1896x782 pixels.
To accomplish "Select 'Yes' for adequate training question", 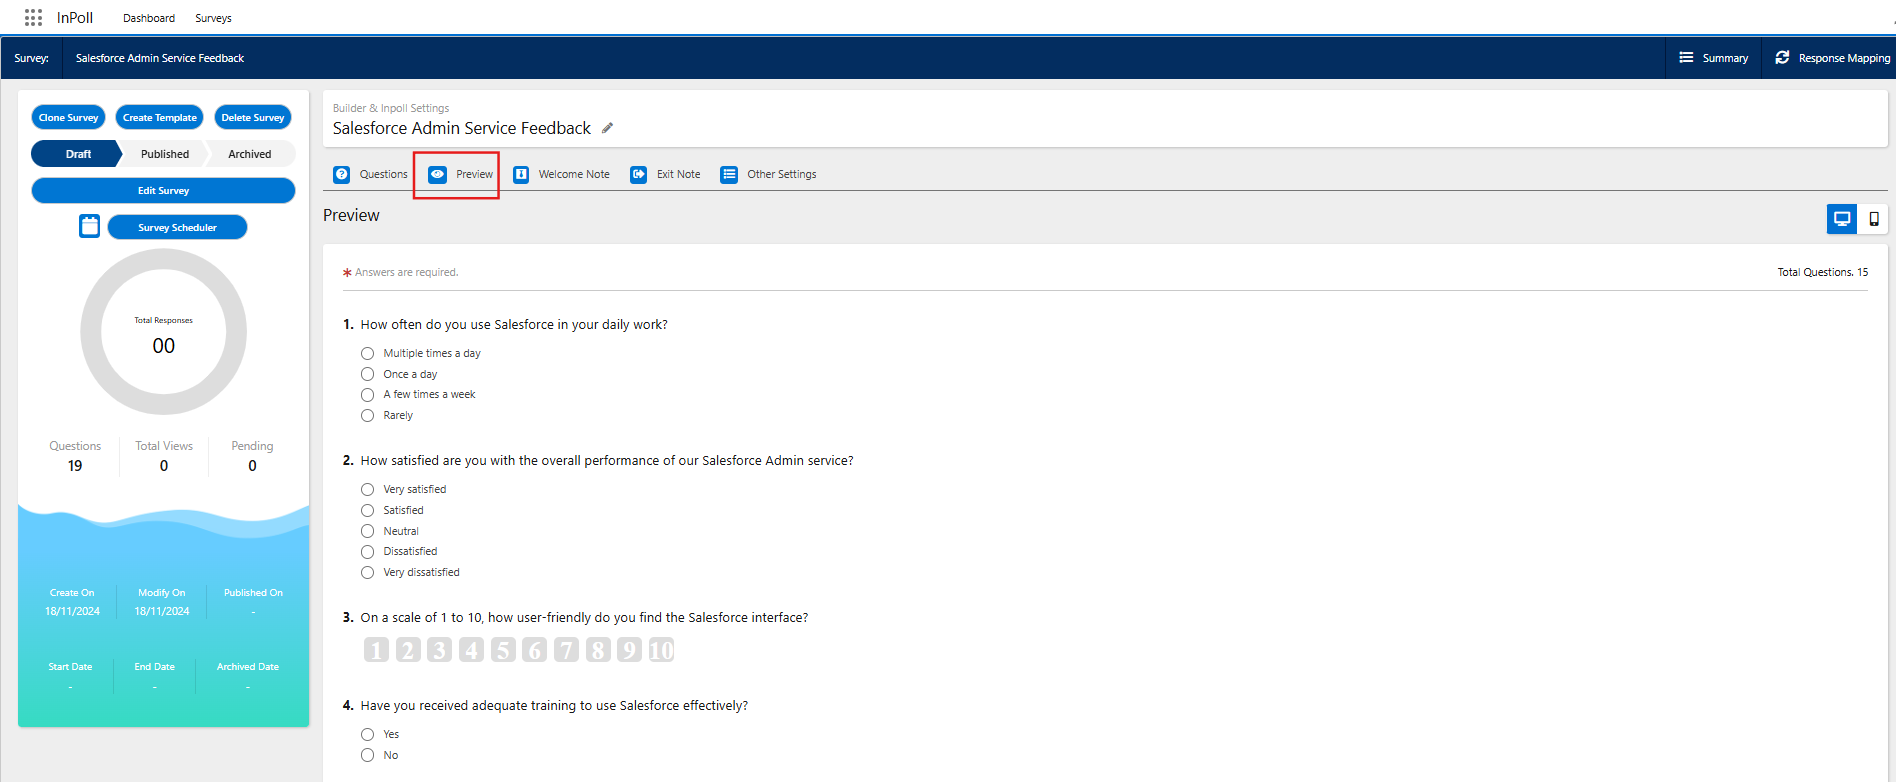I will [367, 734].
